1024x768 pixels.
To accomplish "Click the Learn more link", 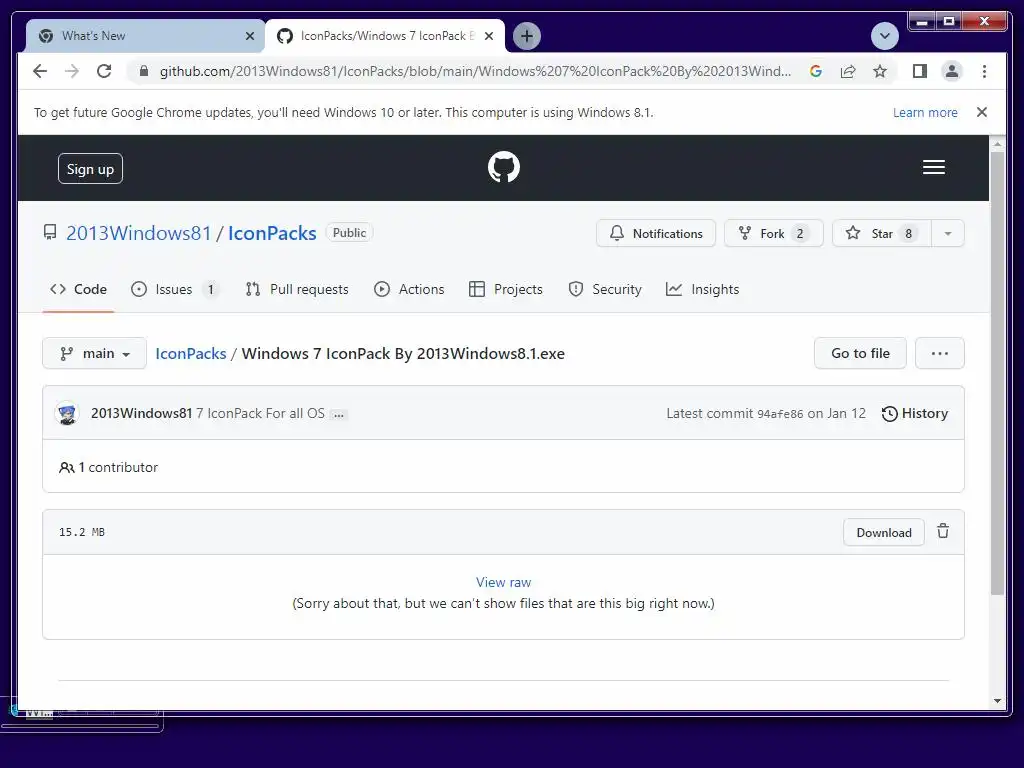I will pyautogui.click(x=925, y=112).
